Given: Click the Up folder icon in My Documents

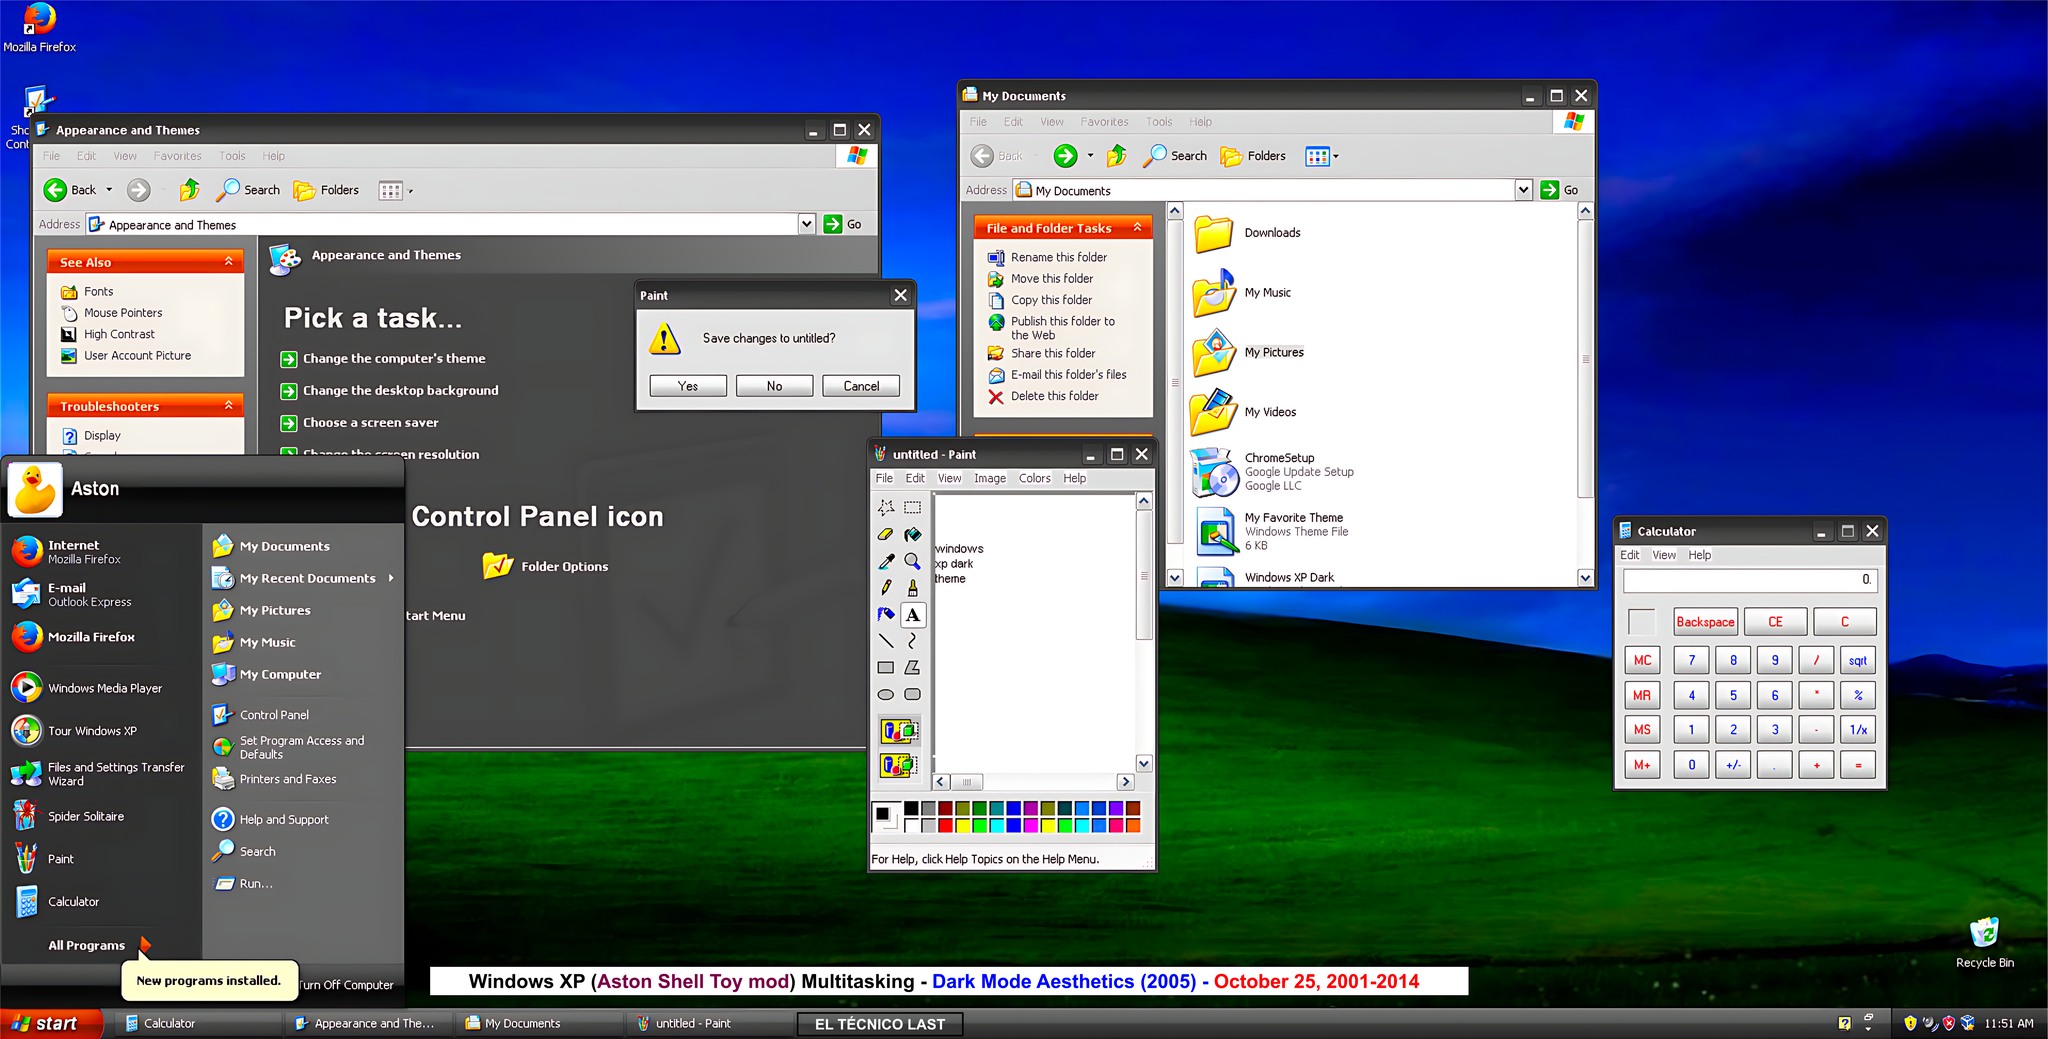Looking at the screenshot, I should click(x=1117, y=155).
